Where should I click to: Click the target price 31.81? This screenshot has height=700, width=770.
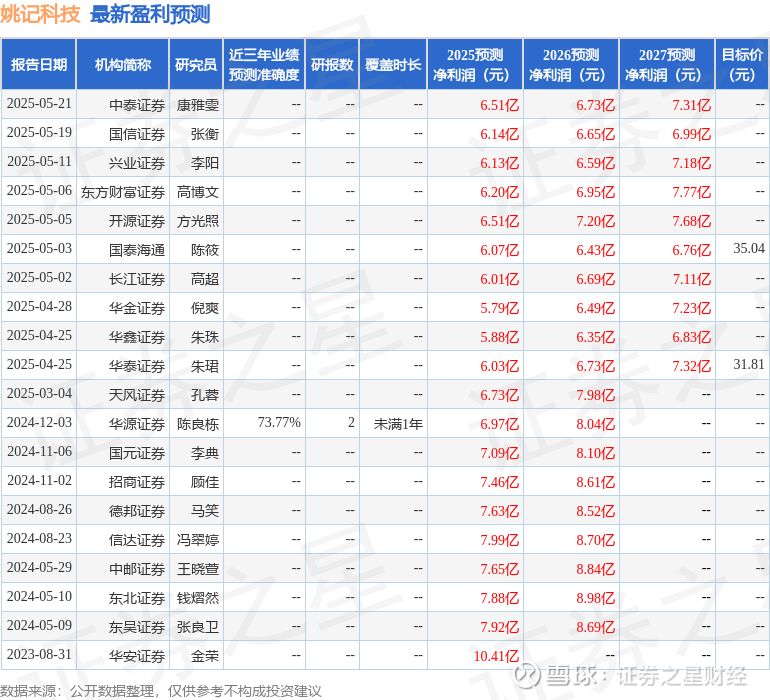tap(749, 364)
